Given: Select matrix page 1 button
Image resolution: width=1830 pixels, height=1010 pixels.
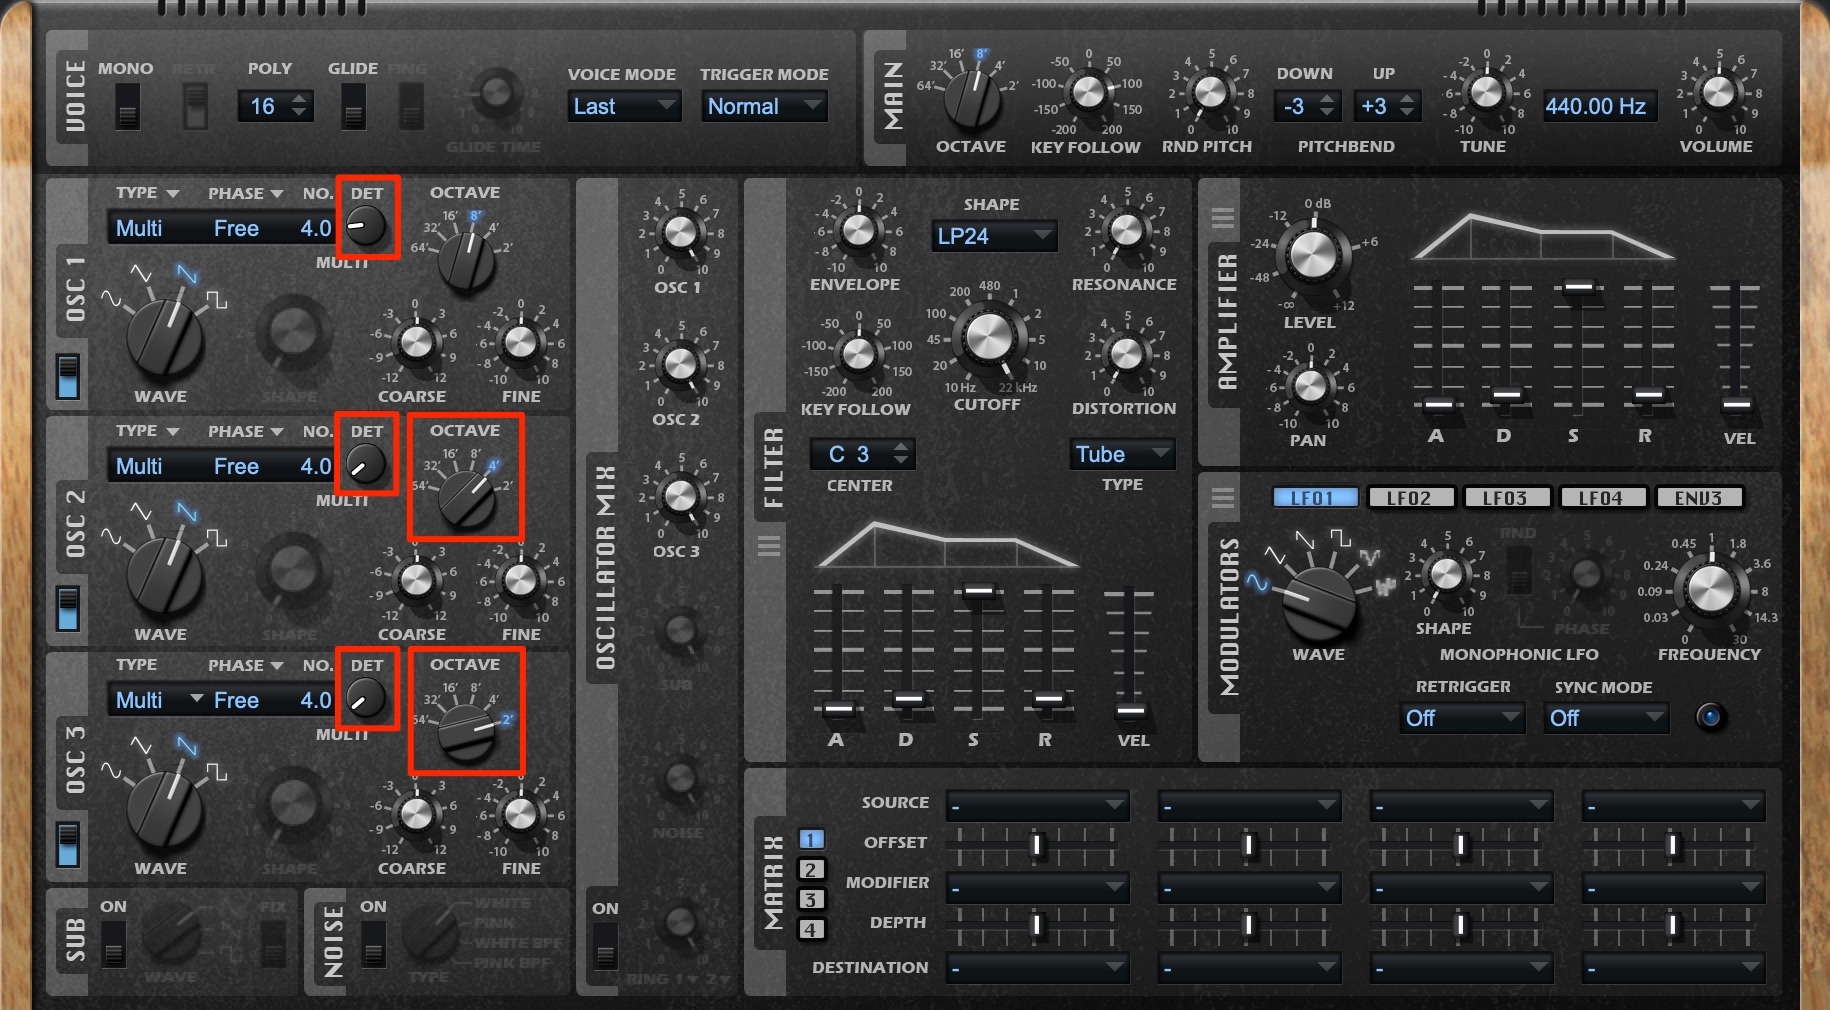Looking at the screenshot, I should [x=811, y=840].
